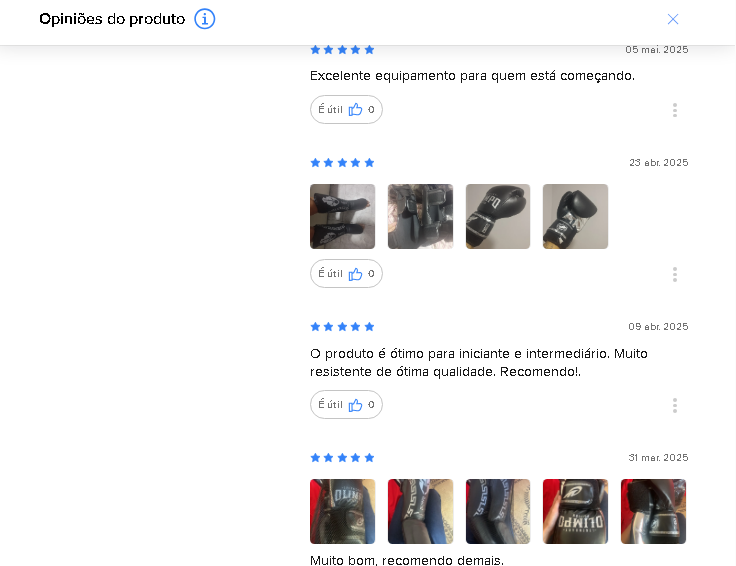Mark the 23 abr. 2025 review as useful
The width and height of the screenshot is (736, 566).
346,274
